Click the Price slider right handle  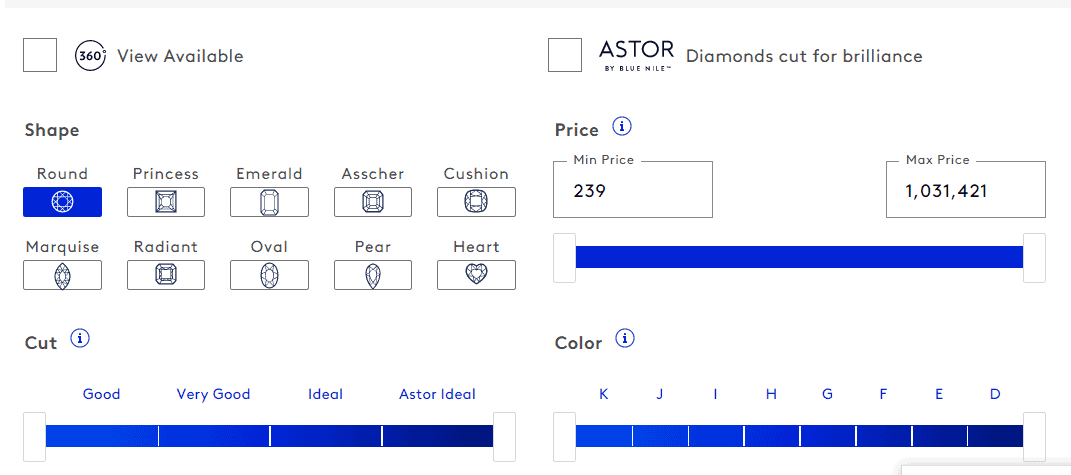(x=1034, y=258)
